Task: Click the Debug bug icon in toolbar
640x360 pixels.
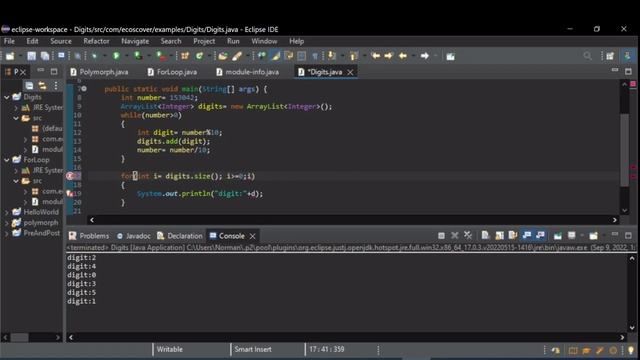Action: click(x=94, y=56)
